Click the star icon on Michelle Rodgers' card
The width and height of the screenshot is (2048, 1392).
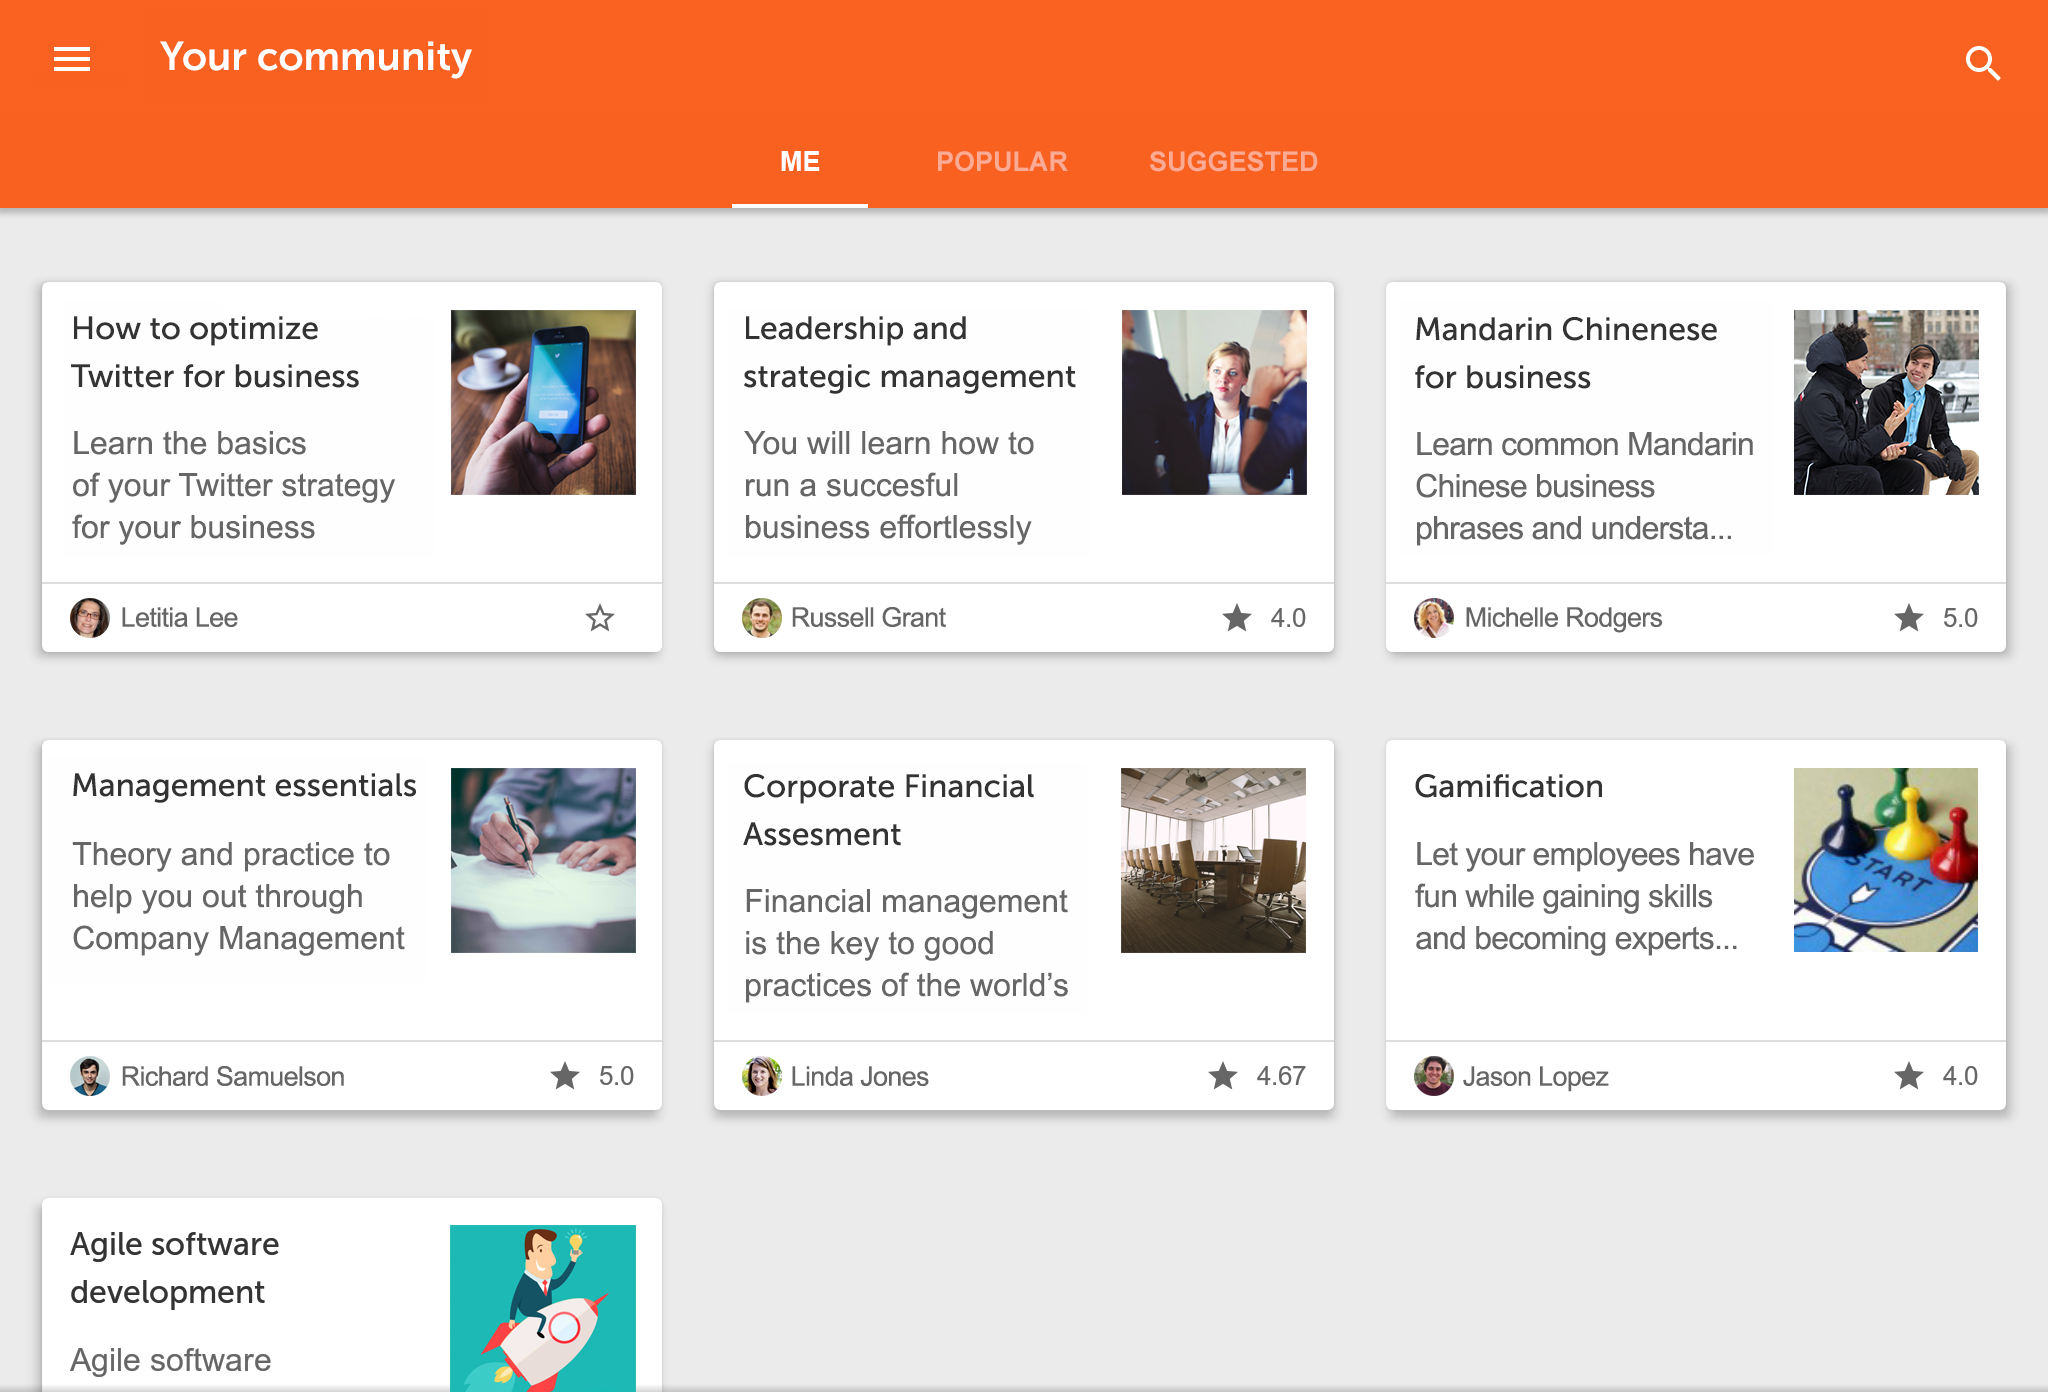[1909, 618]
